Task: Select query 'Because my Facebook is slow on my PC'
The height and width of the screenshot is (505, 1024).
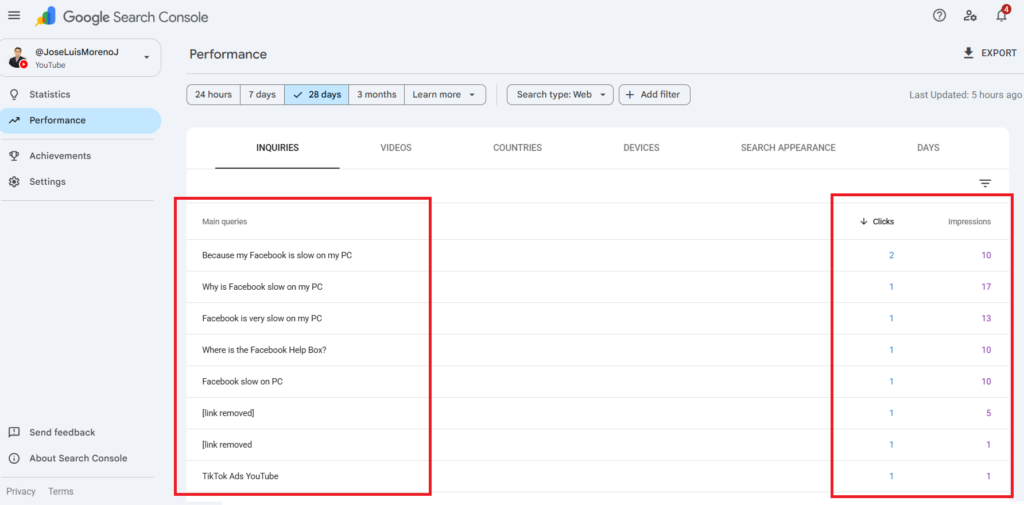Action: point(277,255)
